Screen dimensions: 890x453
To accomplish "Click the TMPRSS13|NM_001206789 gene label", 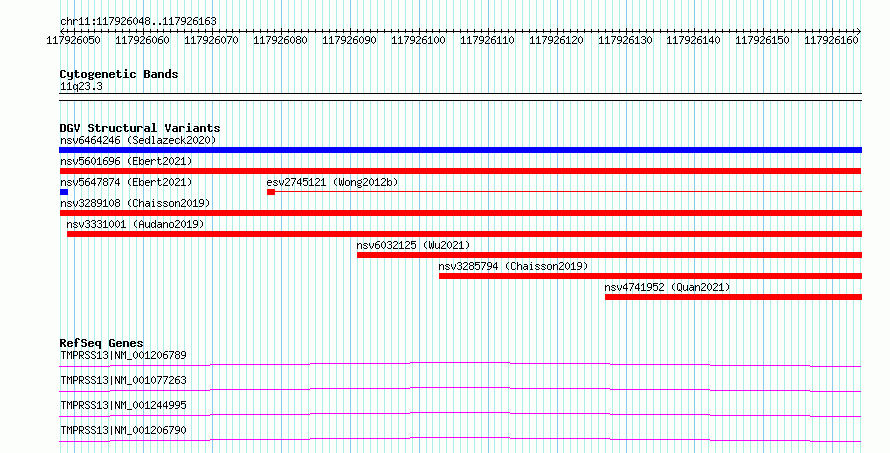I will [123, 355].
